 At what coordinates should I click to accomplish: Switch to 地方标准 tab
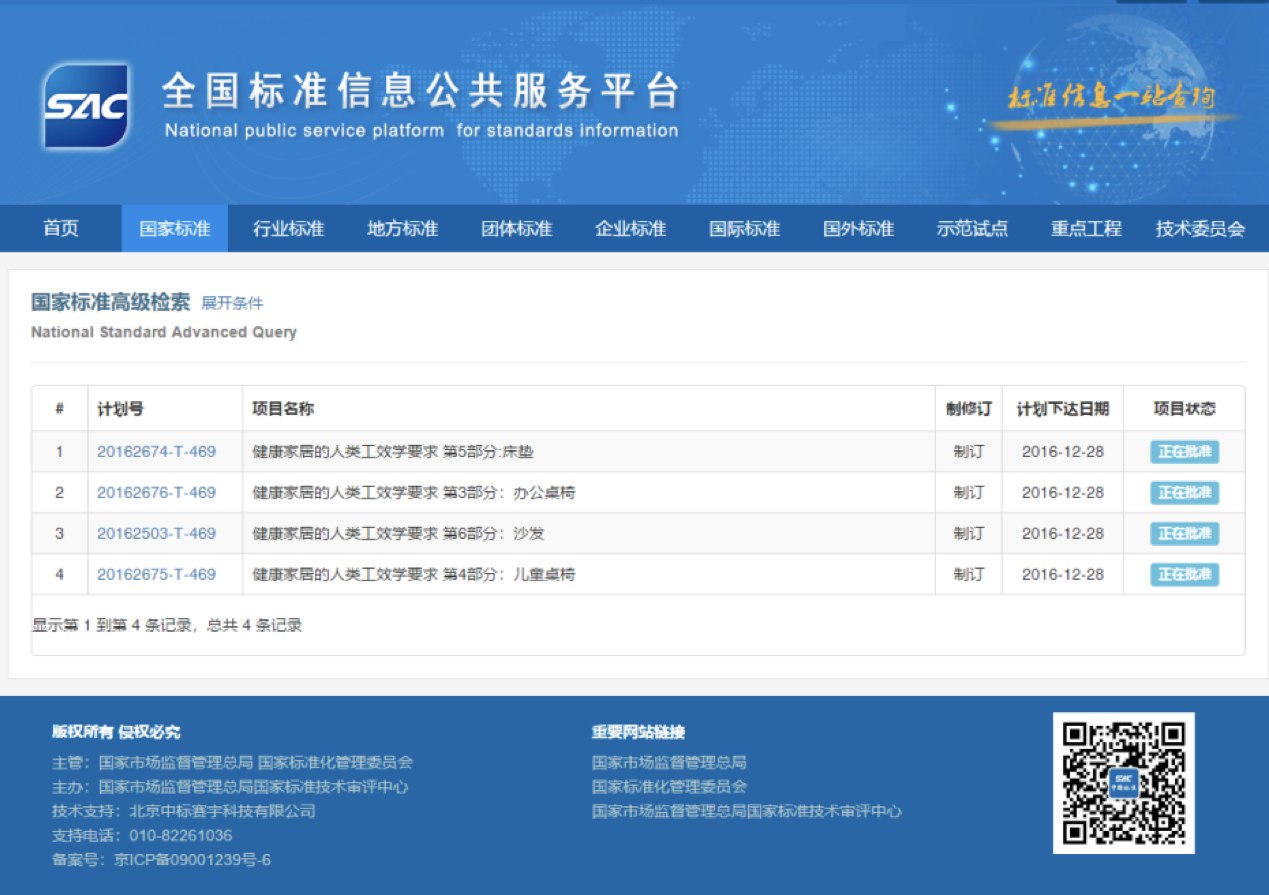pos(403,229)
